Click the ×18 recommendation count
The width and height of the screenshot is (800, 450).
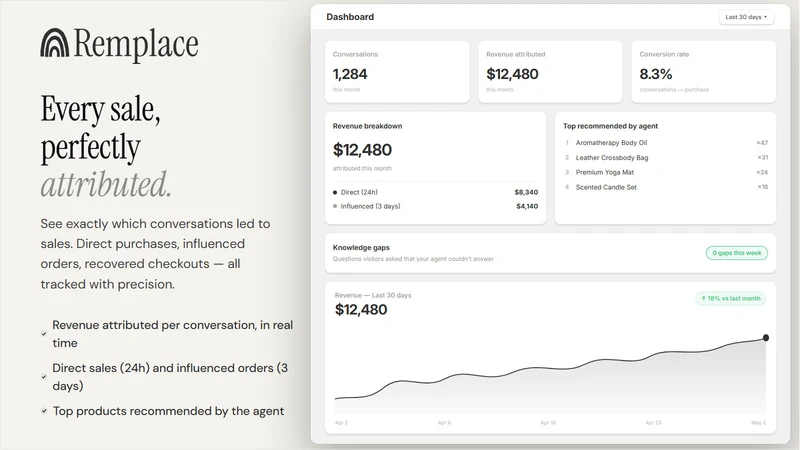[x=763, y=187]
